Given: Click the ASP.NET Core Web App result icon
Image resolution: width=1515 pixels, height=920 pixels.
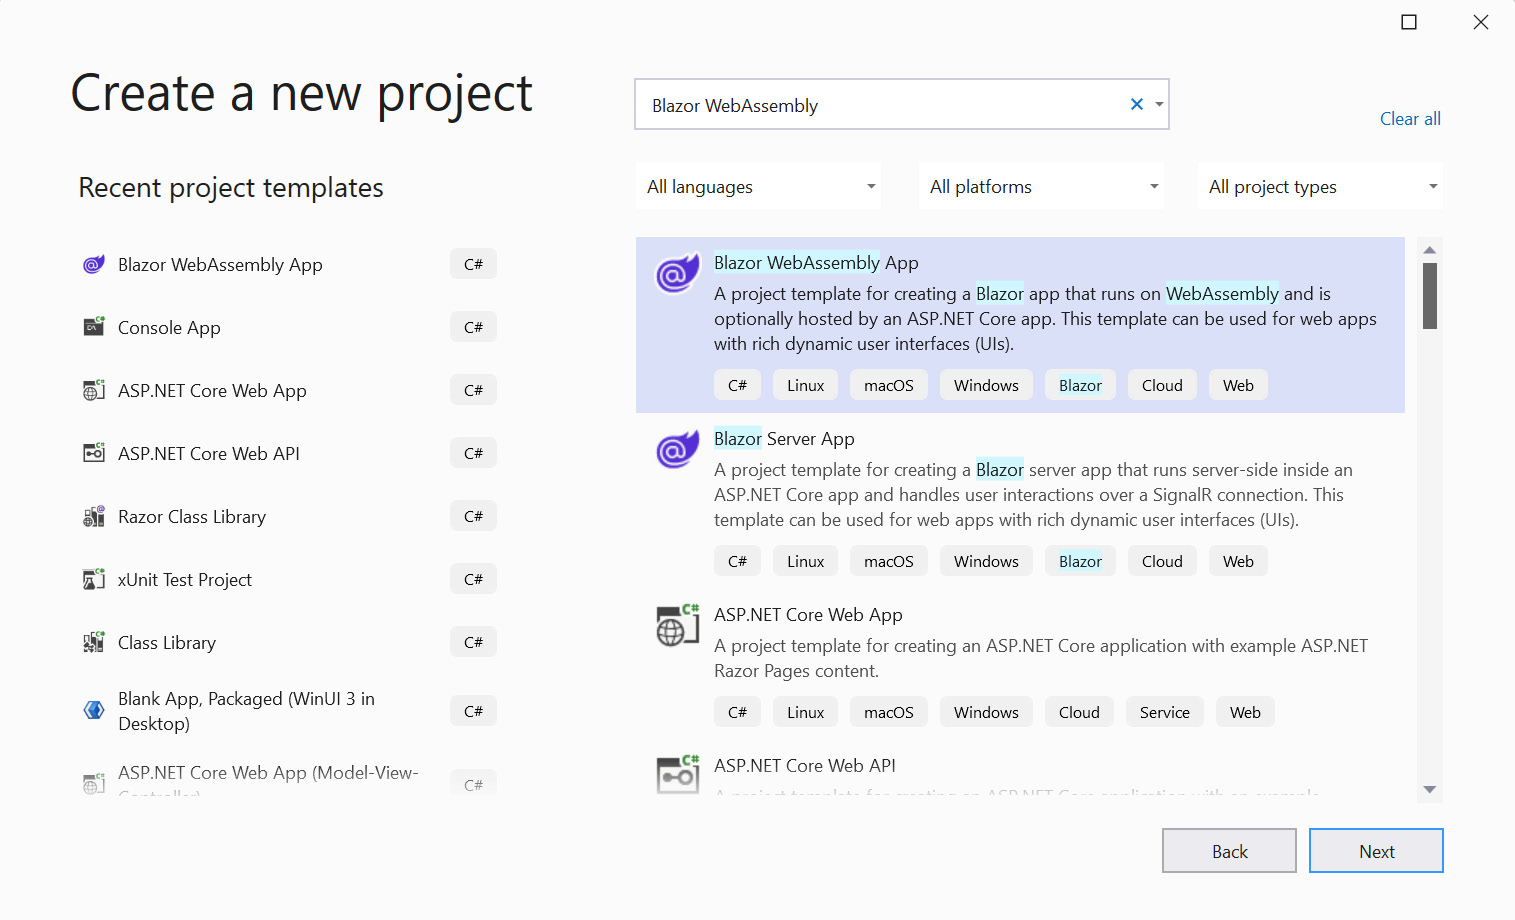Looking at the screenshot, I should coord(677,625).
